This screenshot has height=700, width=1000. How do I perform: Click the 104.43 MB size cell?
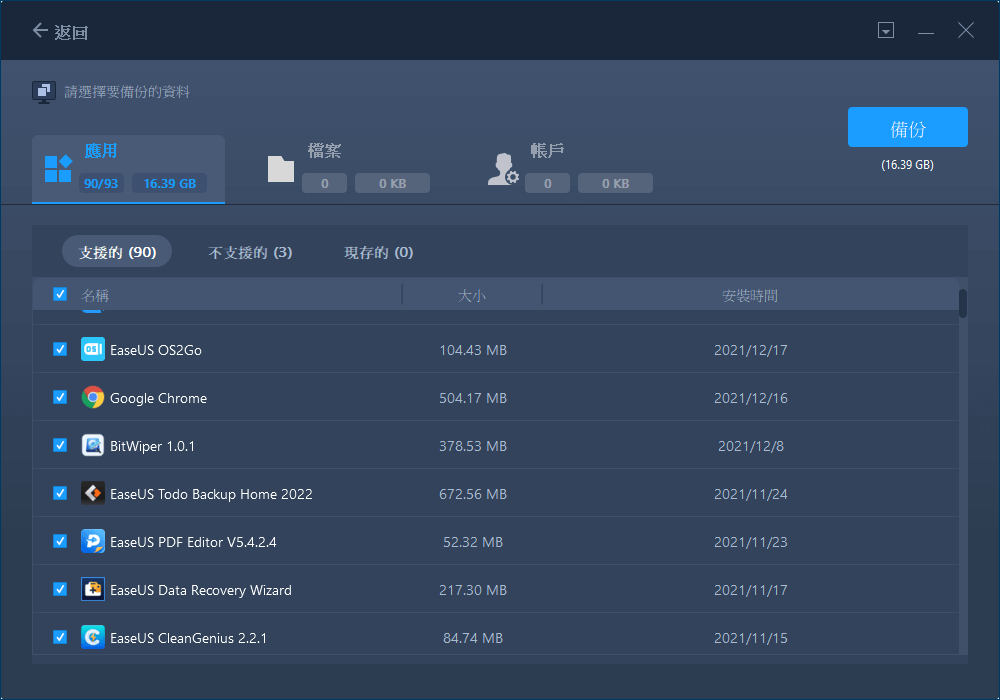[x=473, y=350]
